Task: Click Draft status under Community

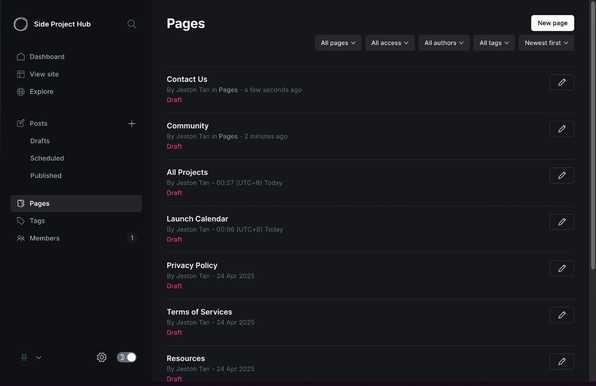Action: pyautogui.click(x=174, y=146)
